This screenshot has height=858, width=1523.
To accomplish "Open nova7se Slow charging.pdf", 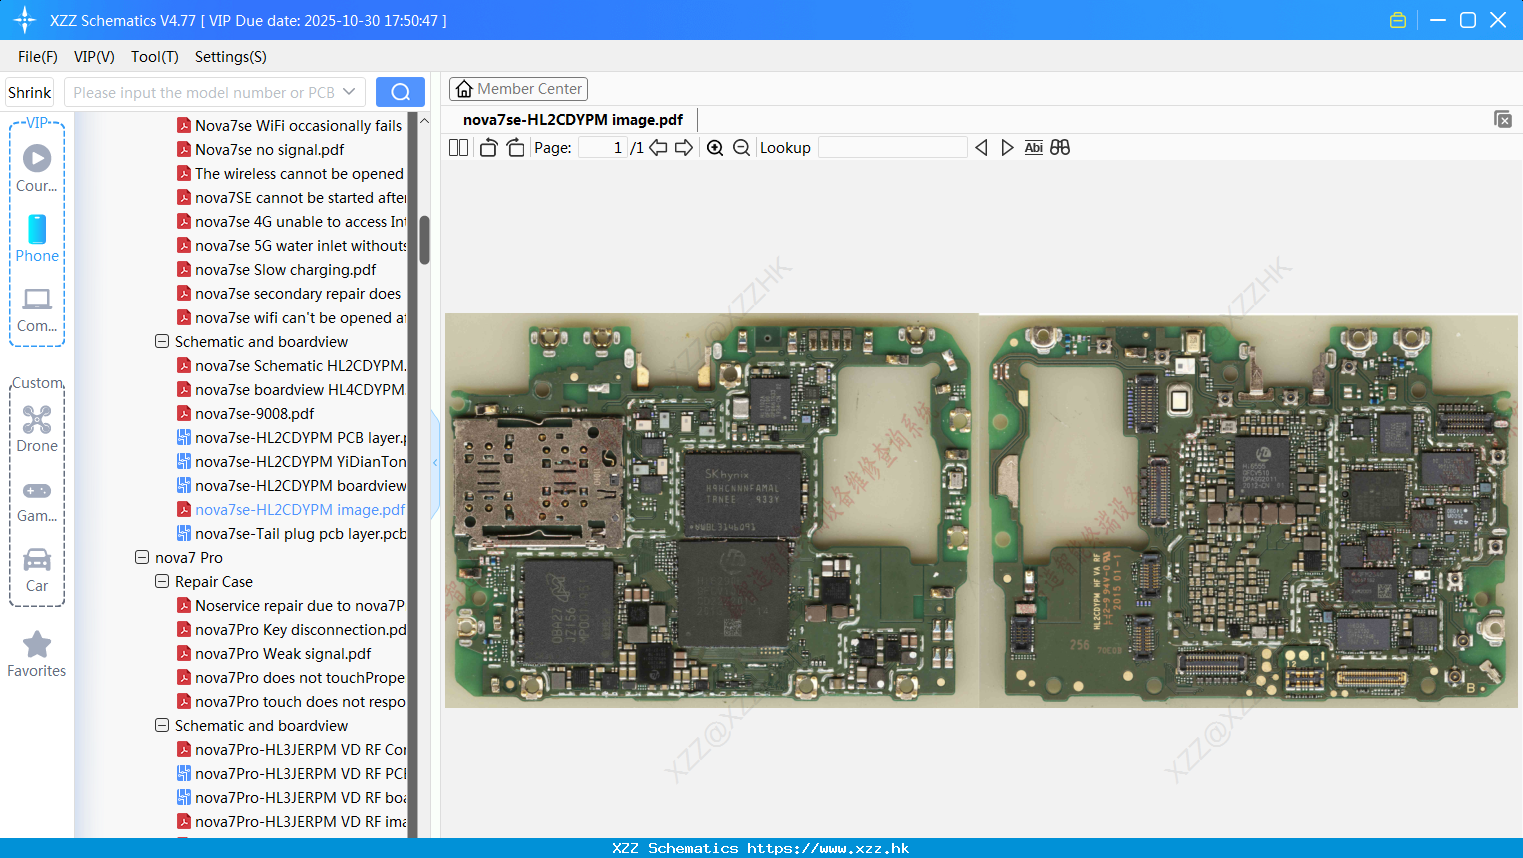I will [285, 269].
